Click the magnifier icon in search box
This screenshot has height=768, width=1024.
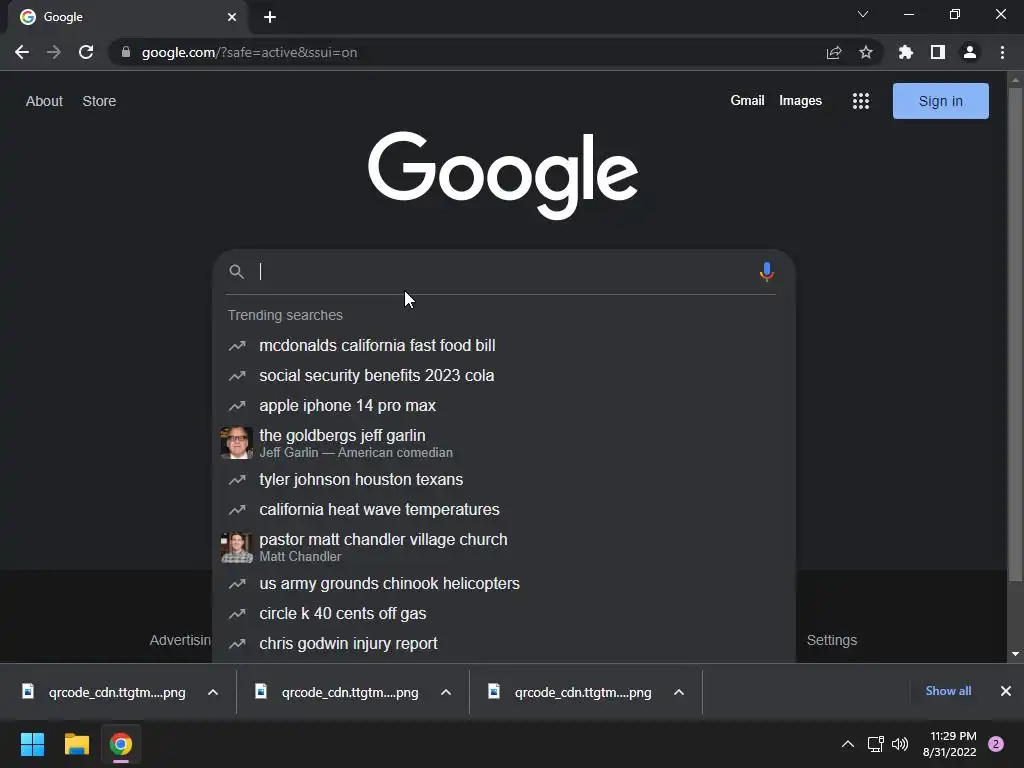tap(236, 272)
